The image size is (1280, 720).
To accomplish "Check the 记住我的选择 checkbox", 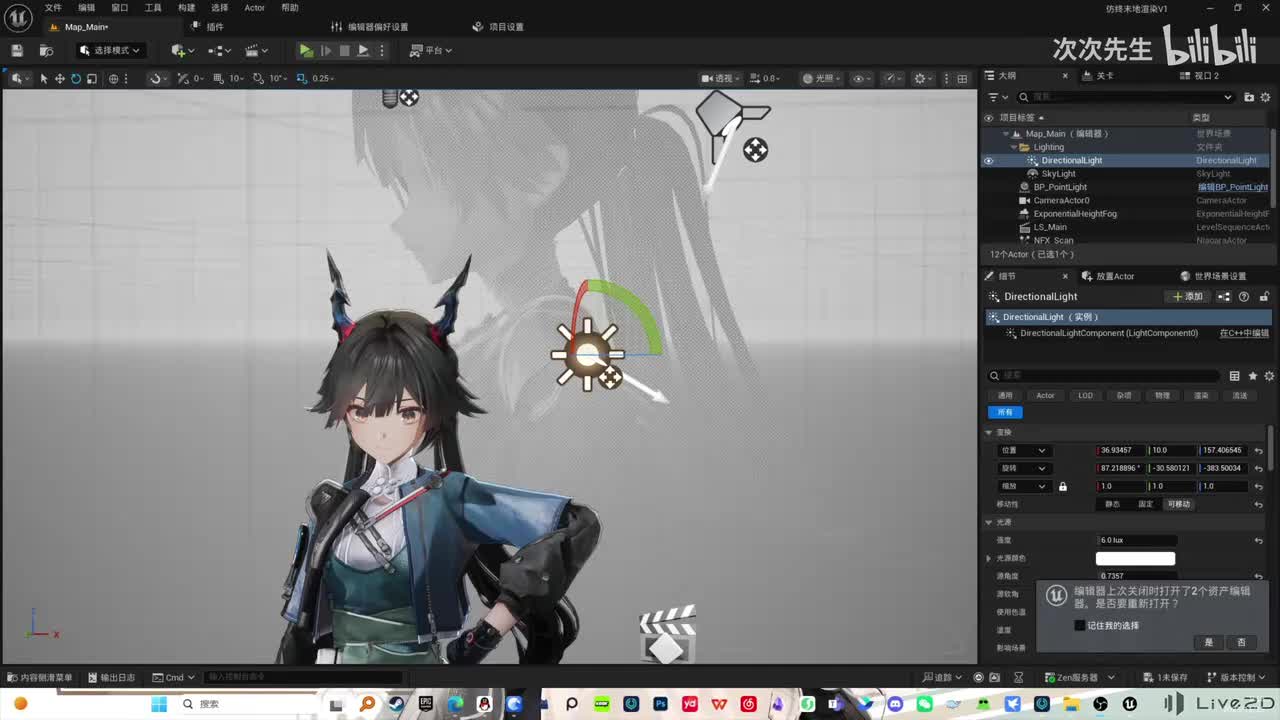I will [x=1079, y=625].
